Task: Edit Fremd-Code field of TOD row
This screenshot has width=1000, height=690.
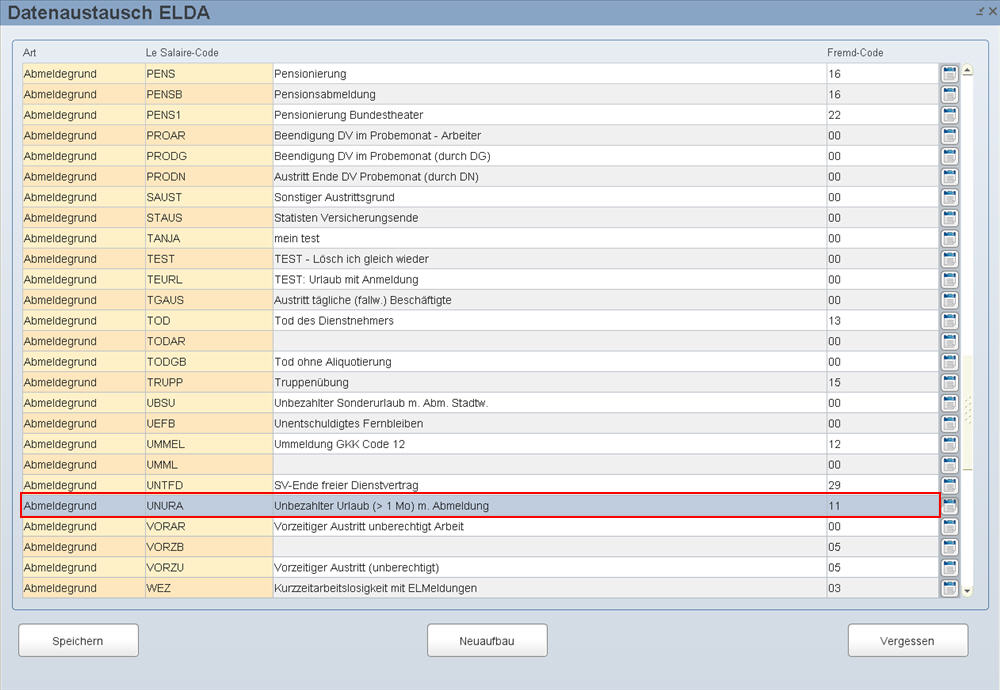Action: click(883, 321)
